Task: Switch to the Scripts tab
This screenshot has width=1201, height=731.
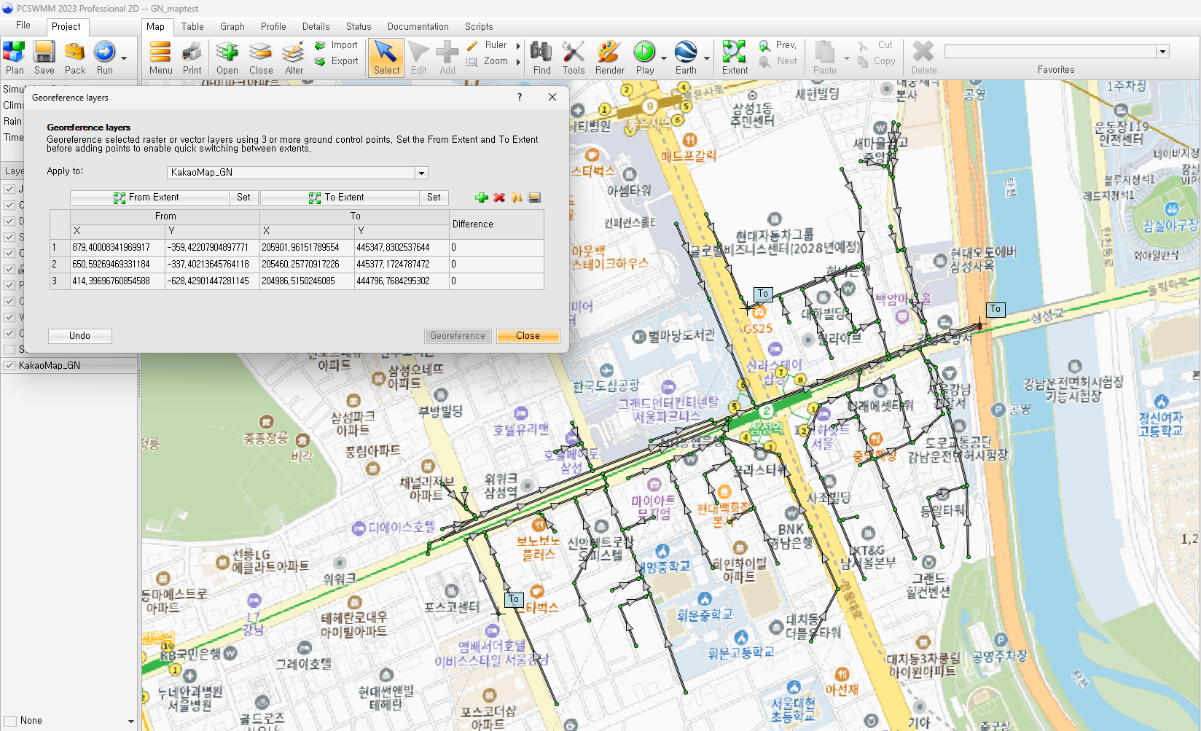Action: tap(479, 26)
